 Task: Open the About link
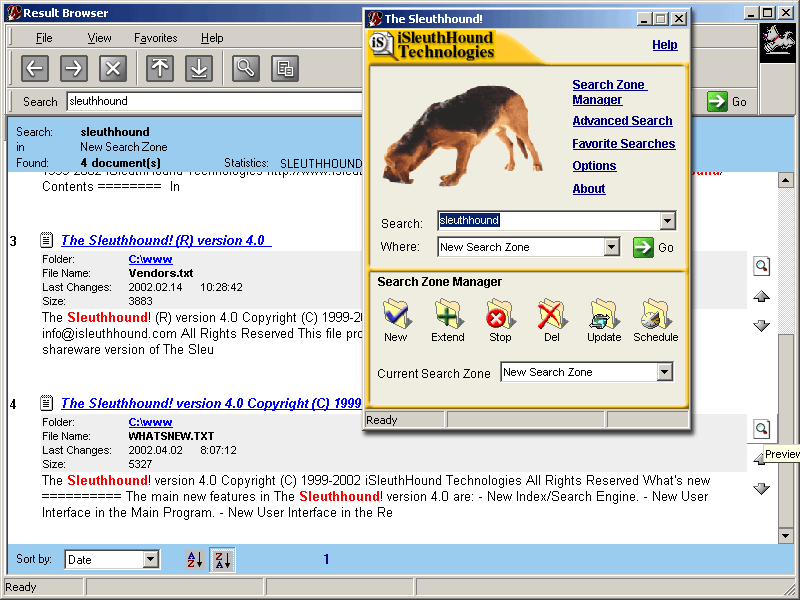(x=588, y=189)
